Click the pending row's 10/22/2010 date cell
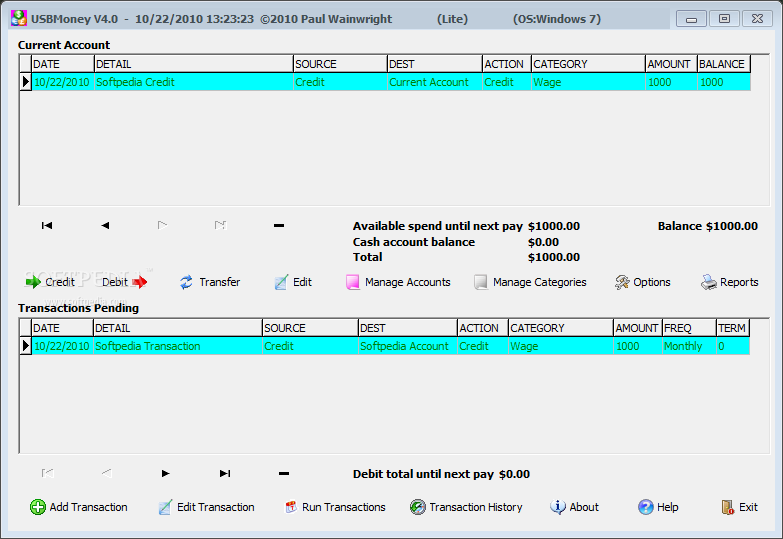The image size is (783, 539). pos(62,346)
